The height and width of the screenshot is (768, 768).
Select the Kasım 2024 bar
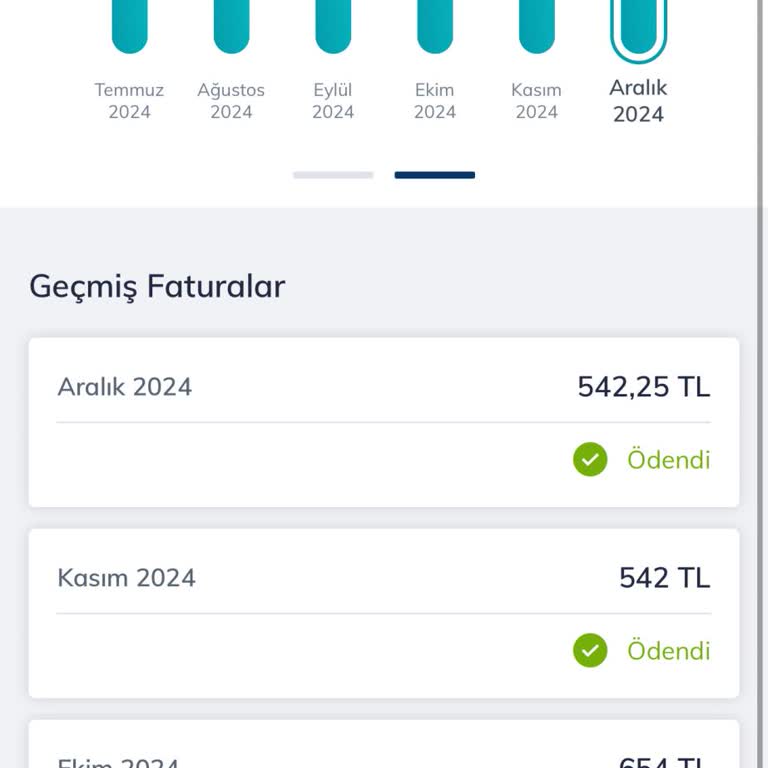point(537,25)
